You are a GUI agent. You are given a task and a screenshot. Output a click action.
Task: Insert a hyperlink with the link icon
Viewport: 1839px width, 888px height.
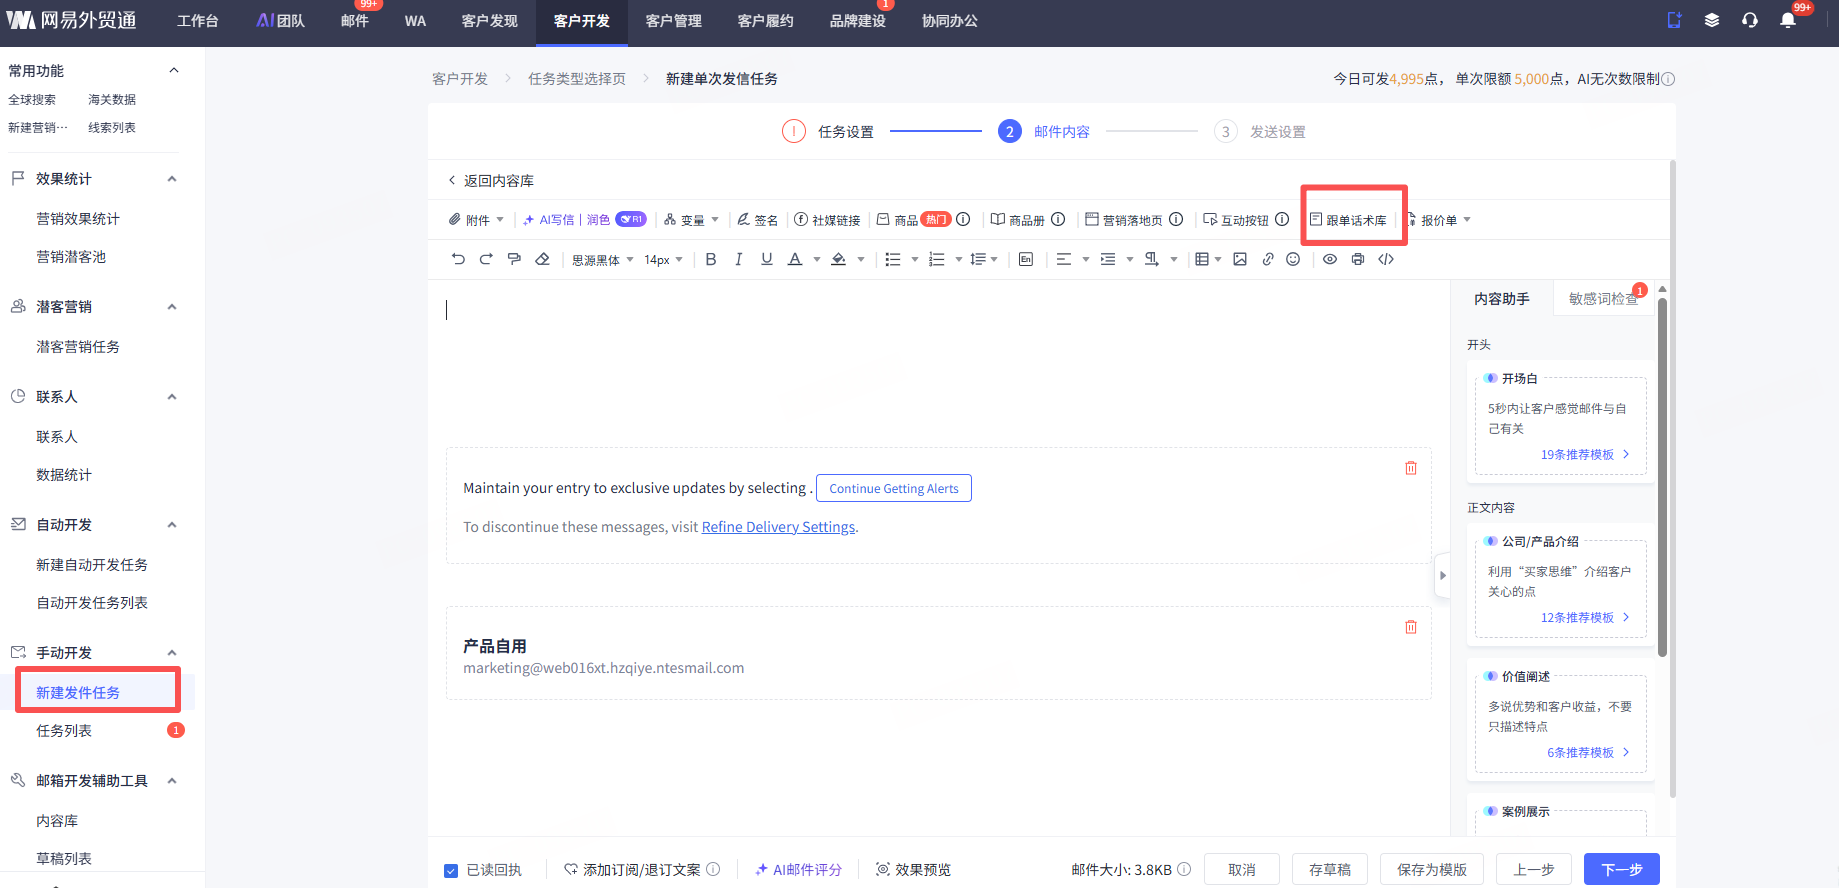coord(1268,259)
